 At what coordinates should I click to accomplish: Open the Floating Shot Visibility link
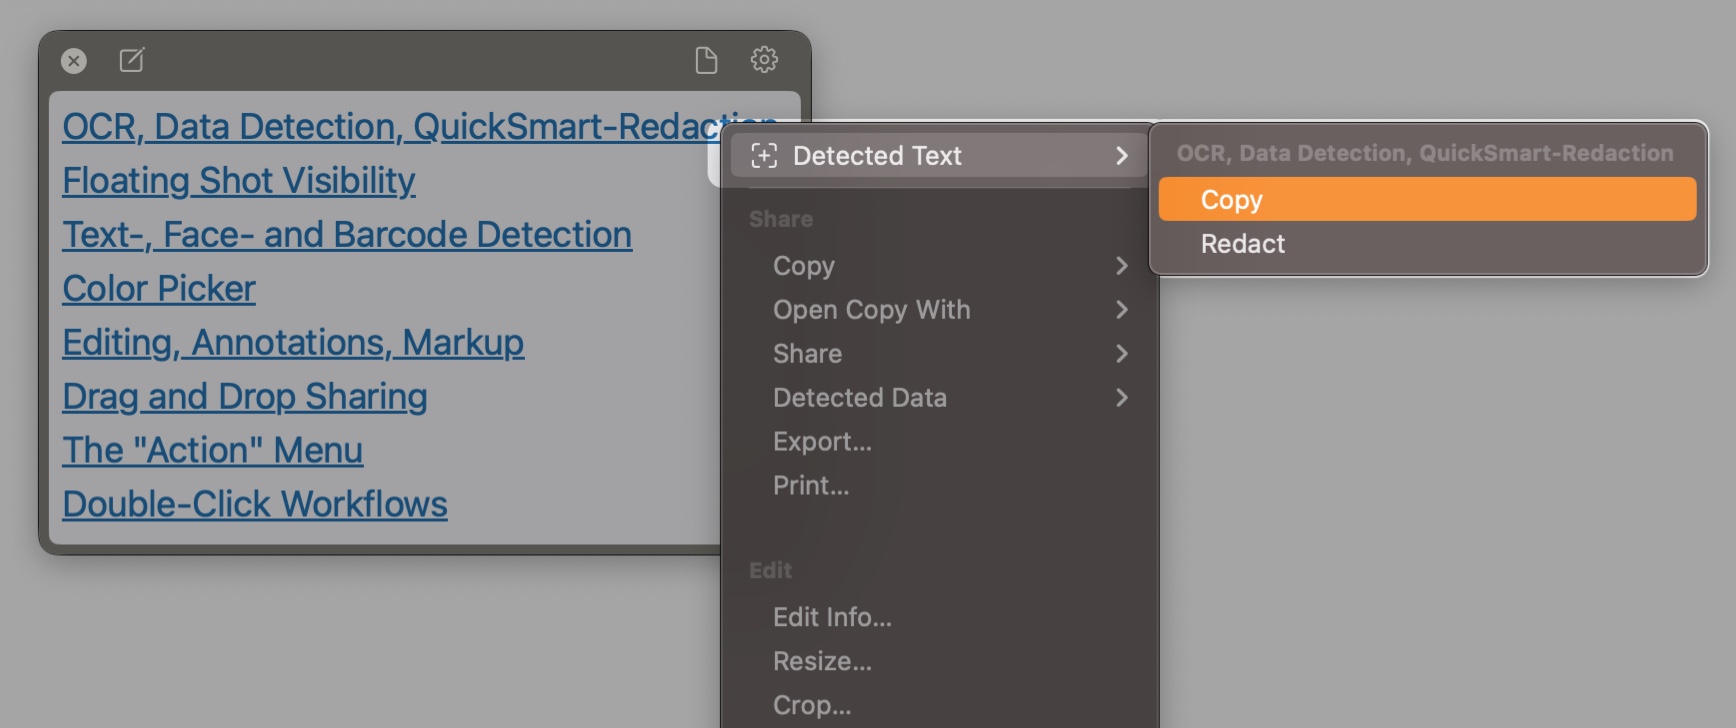(x=239, y=181)
